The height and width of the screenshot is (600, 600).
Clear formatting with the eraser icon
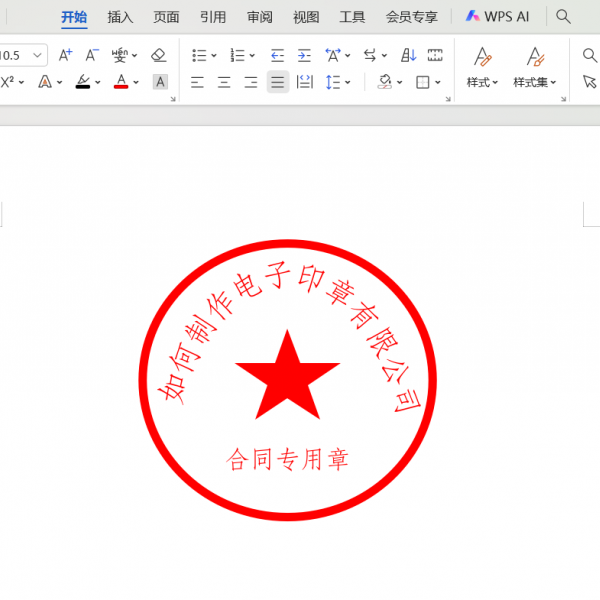pyautogui.click(x=158, y=55)
